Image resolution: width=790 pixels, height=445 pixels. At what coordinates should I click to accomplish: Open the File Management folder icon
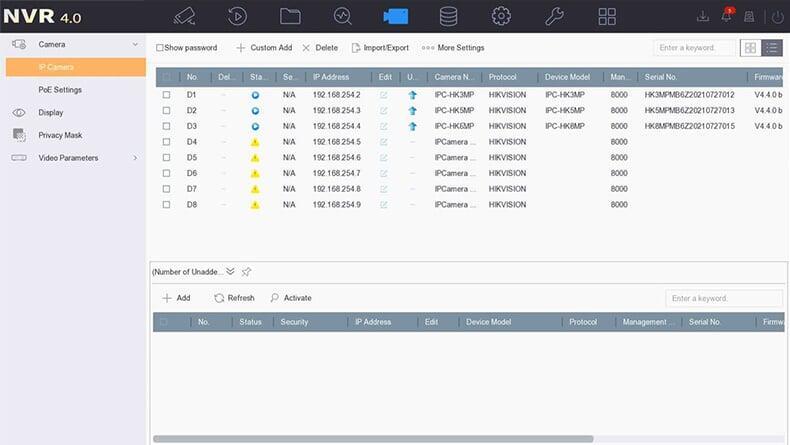pos(290,16)
